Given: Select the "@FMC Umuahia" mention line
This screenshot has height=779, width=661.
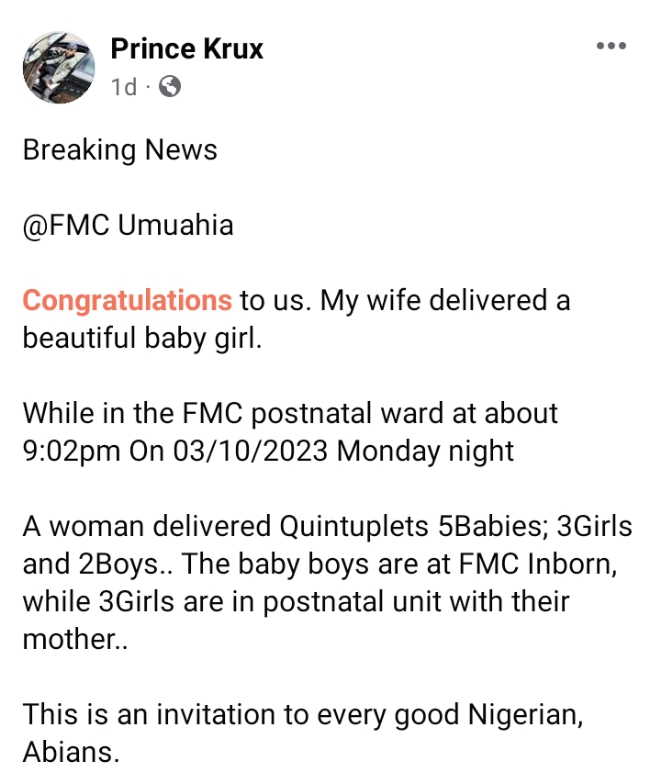Looking at the screenshot, I should click(128, 225).
